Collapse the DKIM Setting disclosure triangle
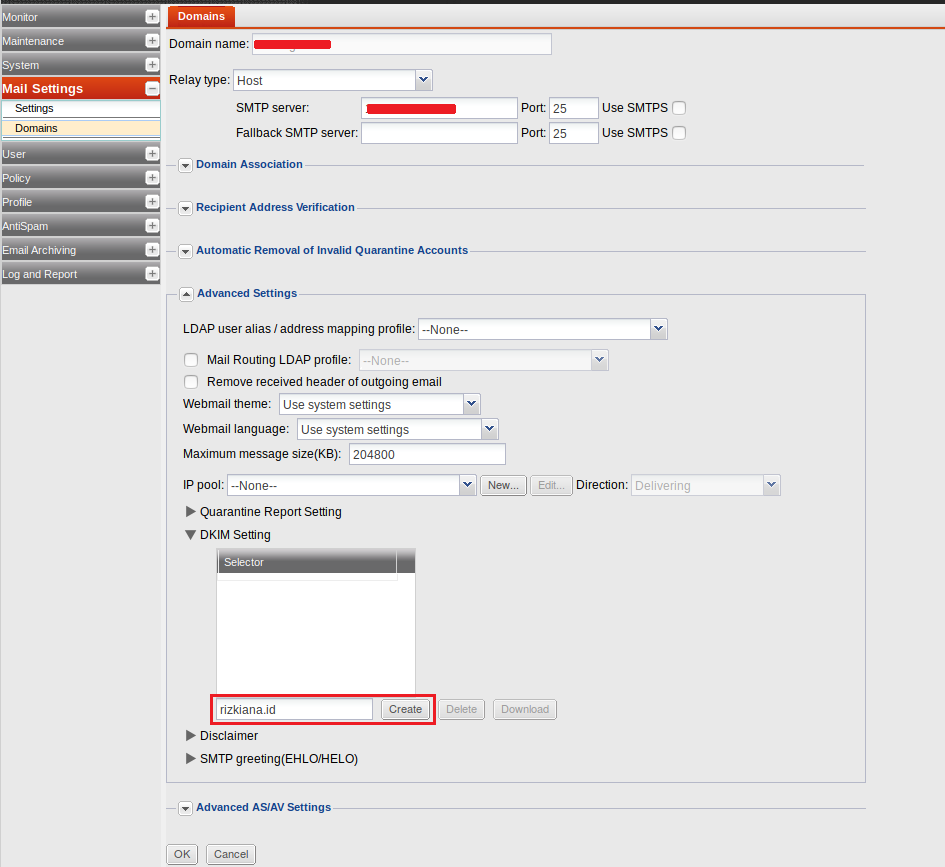 pos(191,534)
